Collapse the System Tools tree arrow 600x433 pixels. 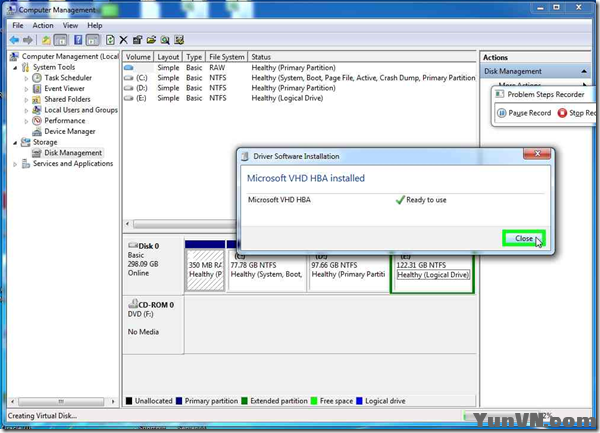coord(15,68)
